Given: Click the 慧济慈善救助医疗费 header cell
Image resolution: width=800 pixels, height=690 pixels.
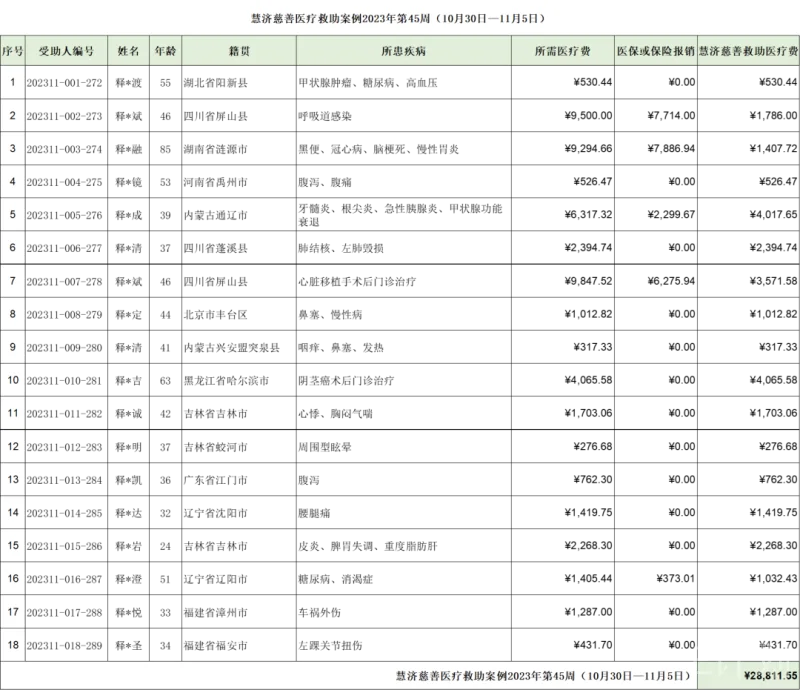Looking at the screenshot, I should tap(748, 50).
